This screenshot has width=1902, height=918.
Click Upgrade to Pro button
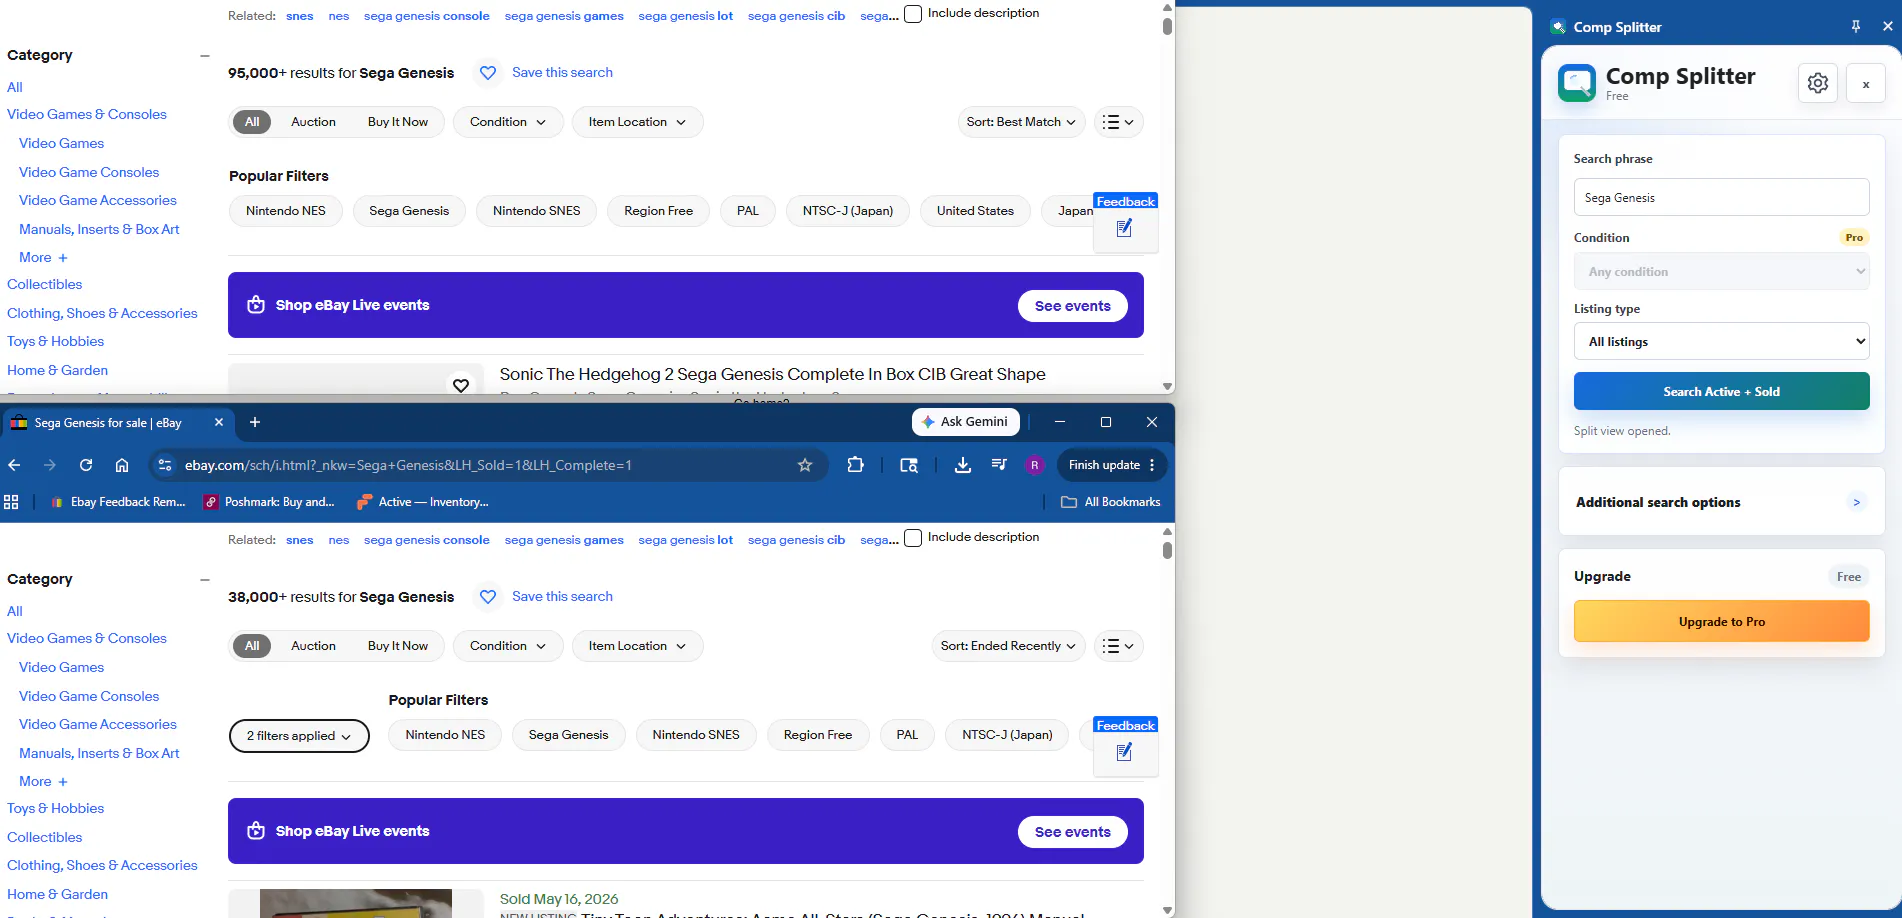(1721, 621)
